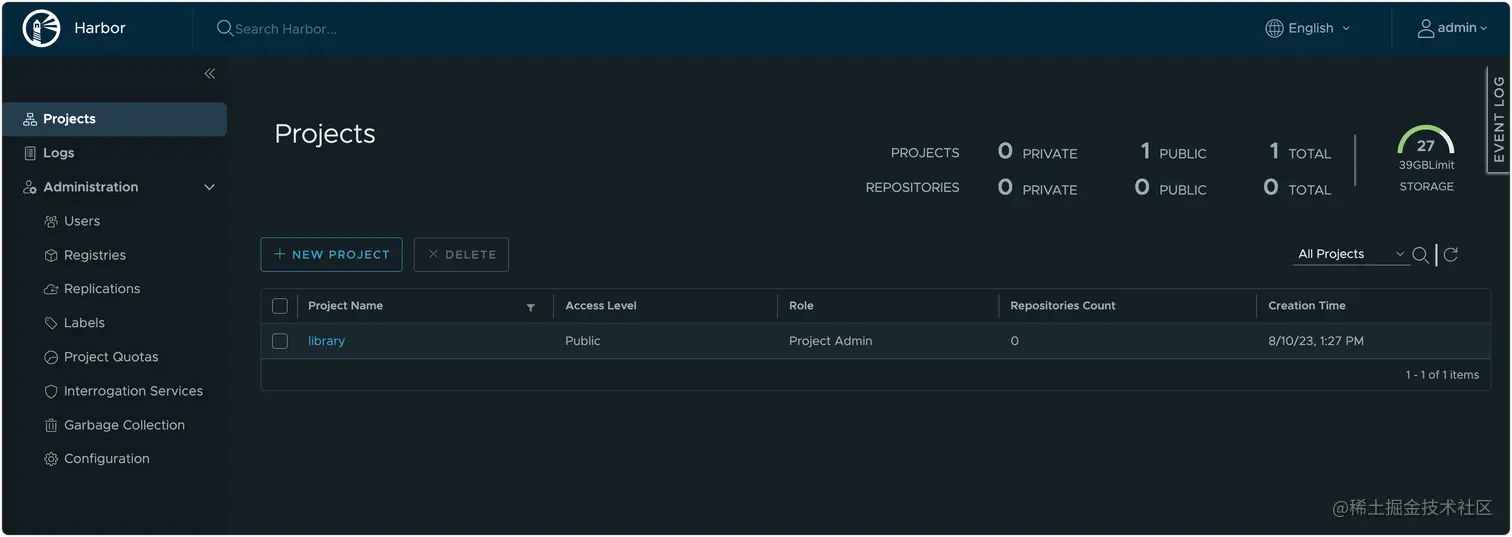
Task: Open Interrogation Services page
Action: click(x=133, y=391)
